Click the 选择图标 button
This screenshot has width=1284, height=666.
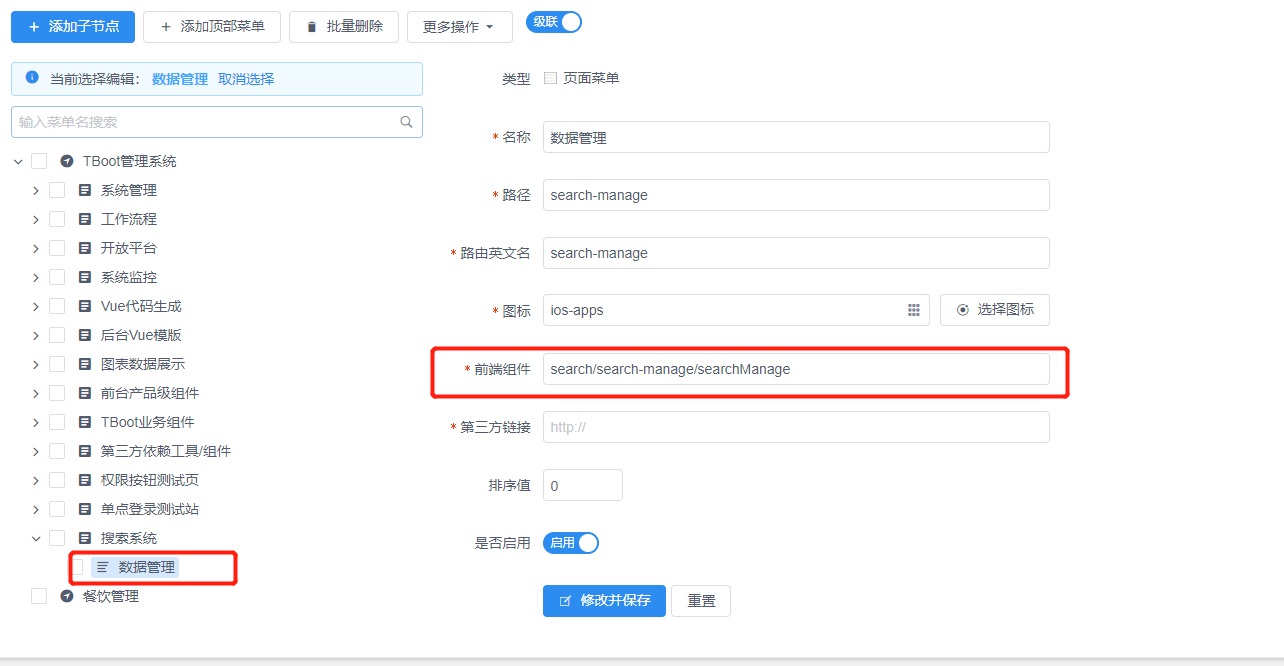click(x=995, y=310)
